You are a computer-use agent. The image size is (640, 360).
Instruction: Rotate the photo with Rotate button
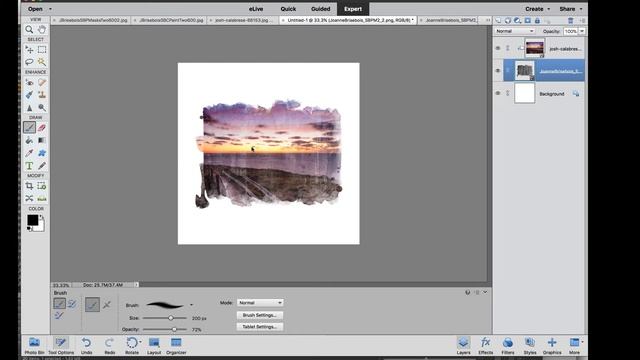tap(132, 345)
